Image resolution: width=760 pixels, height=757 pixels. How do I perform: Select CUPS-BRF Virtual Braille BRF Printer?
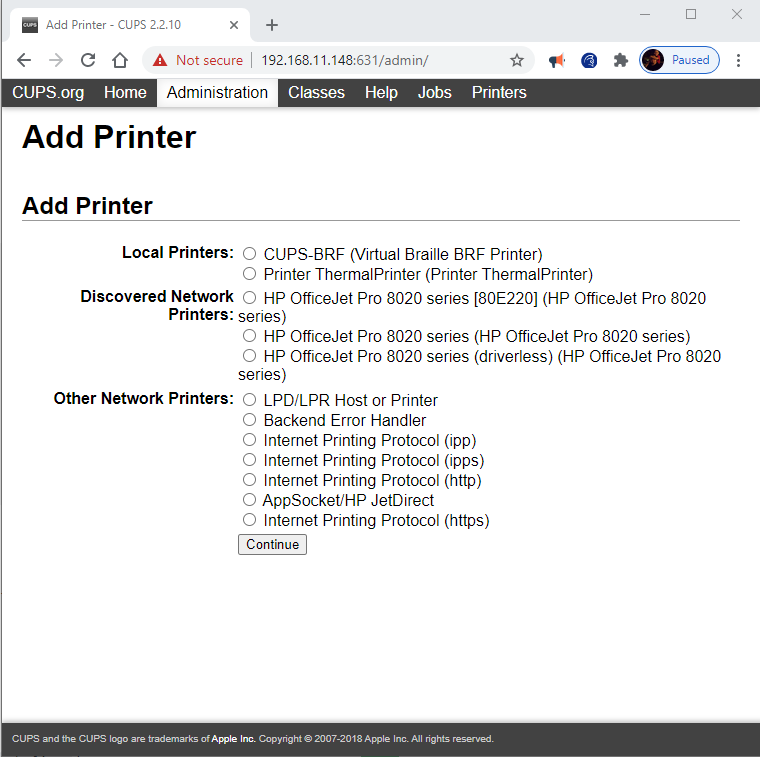point(249,253)
